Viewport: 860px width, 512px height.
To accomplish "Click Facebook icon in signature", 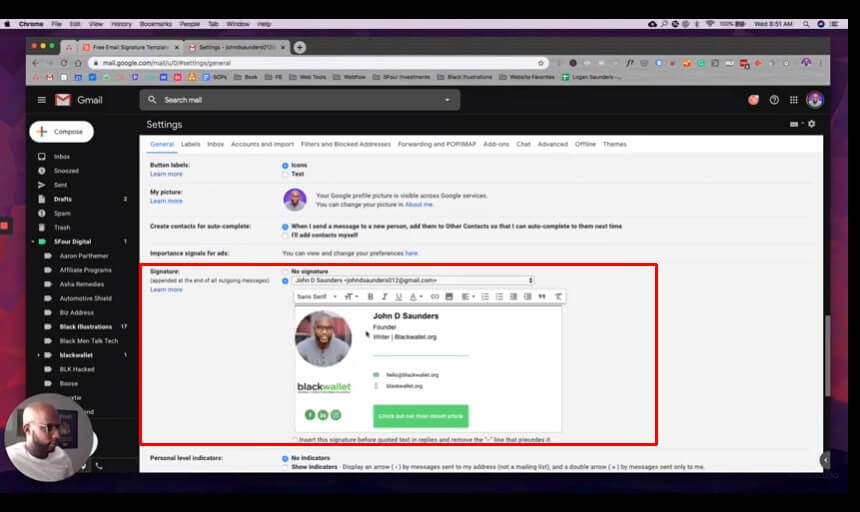I will (310, 415).
